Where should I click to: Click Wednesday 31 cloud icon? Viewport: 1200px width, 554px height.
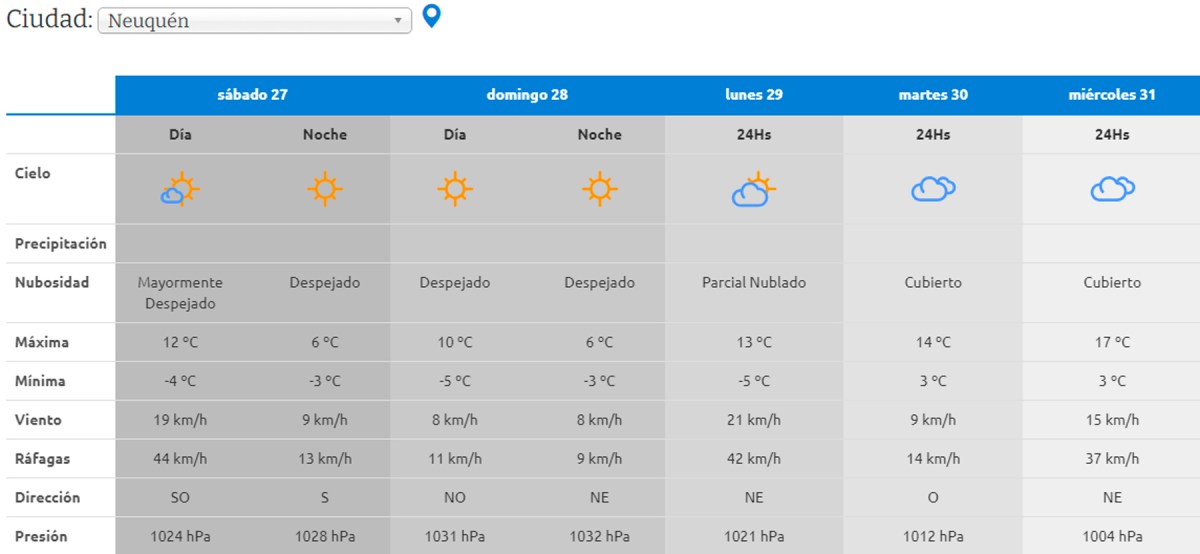tap(1111, 189)
